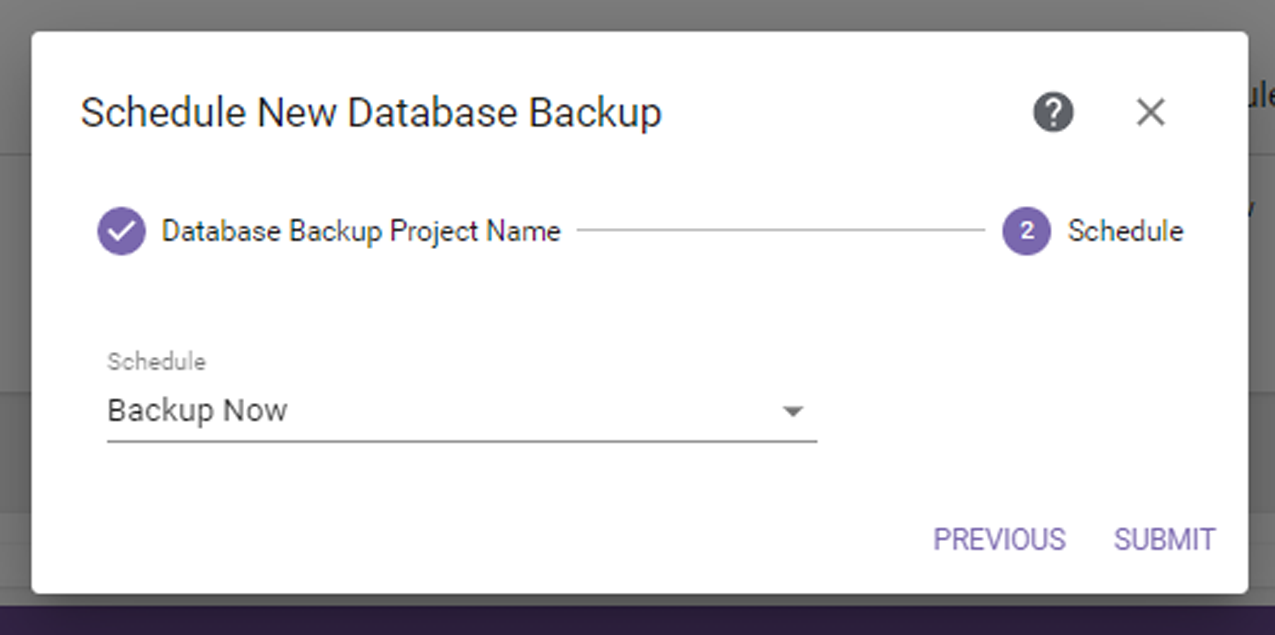Click partially hidden text behind dialog's top-right
1275x635 pixels.
click(1262, 97)
